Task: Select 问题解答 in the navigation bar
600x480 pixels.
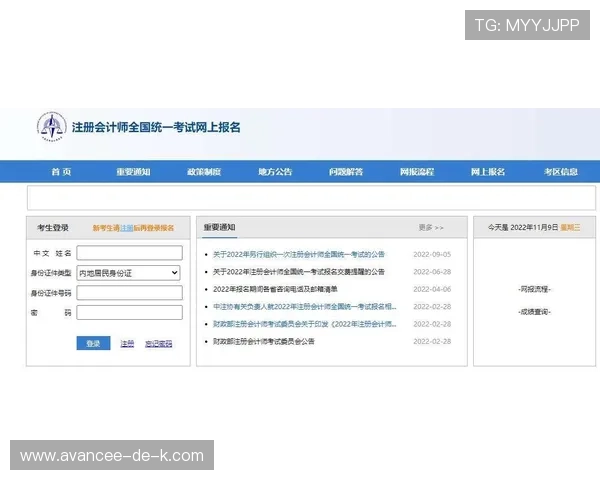Action: [x=346, y=172]
